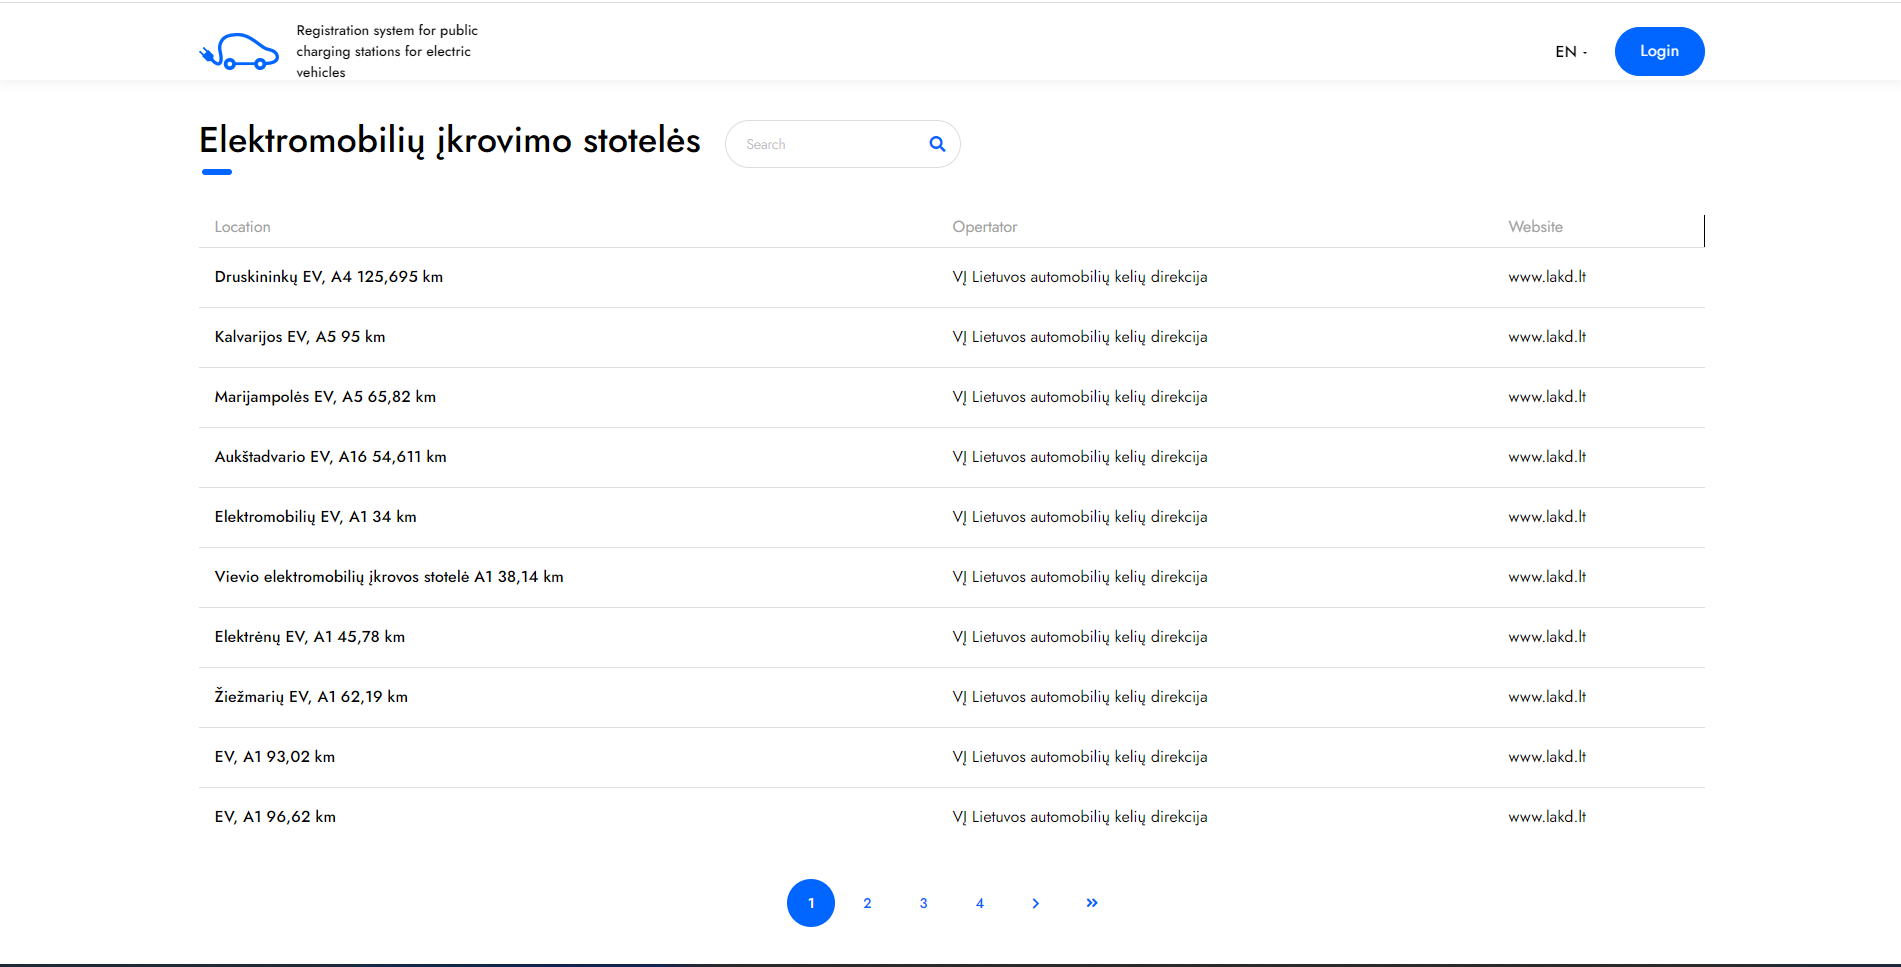Click www.lakd.lt in EV A1 96,62 row
This screenshot has width=1901, height=967.
click(1547, 817)
